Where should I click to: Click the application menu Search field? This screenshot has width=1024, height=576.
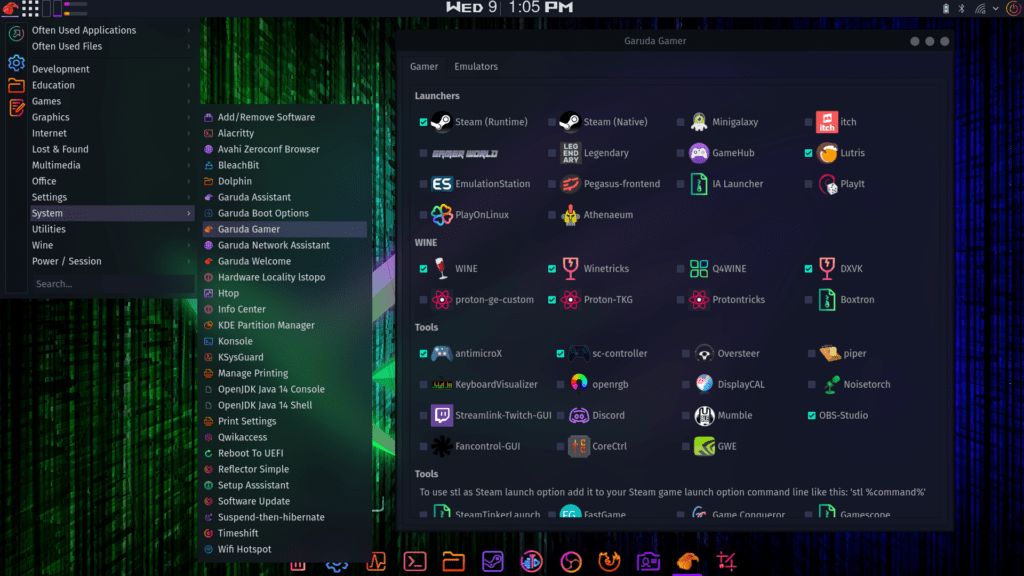[100, 284]
